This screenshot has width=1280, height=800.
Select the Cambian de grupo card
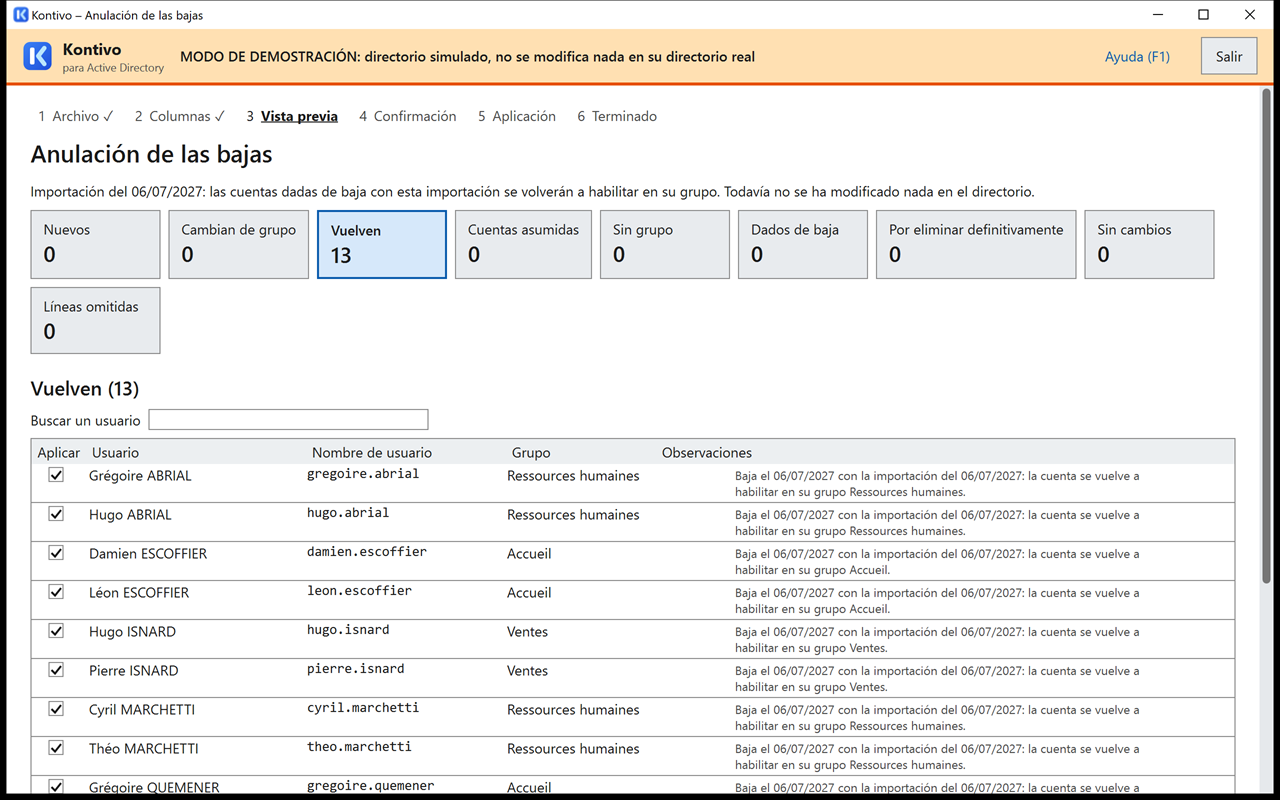coord(238,244)
